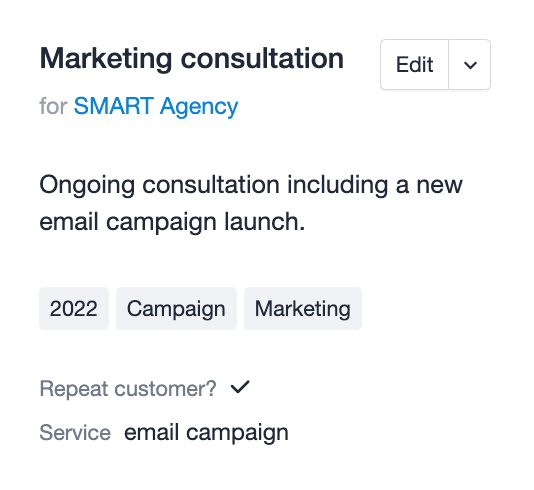This screenshot has height=490, width=534.
Task: Click the word SMART in blue link
Action: point(114,106)
